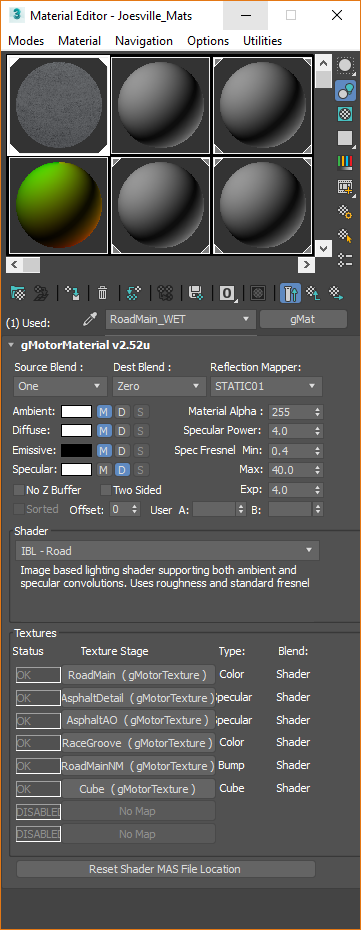
Task: Click the Put to Library icon
Action: 196,292
